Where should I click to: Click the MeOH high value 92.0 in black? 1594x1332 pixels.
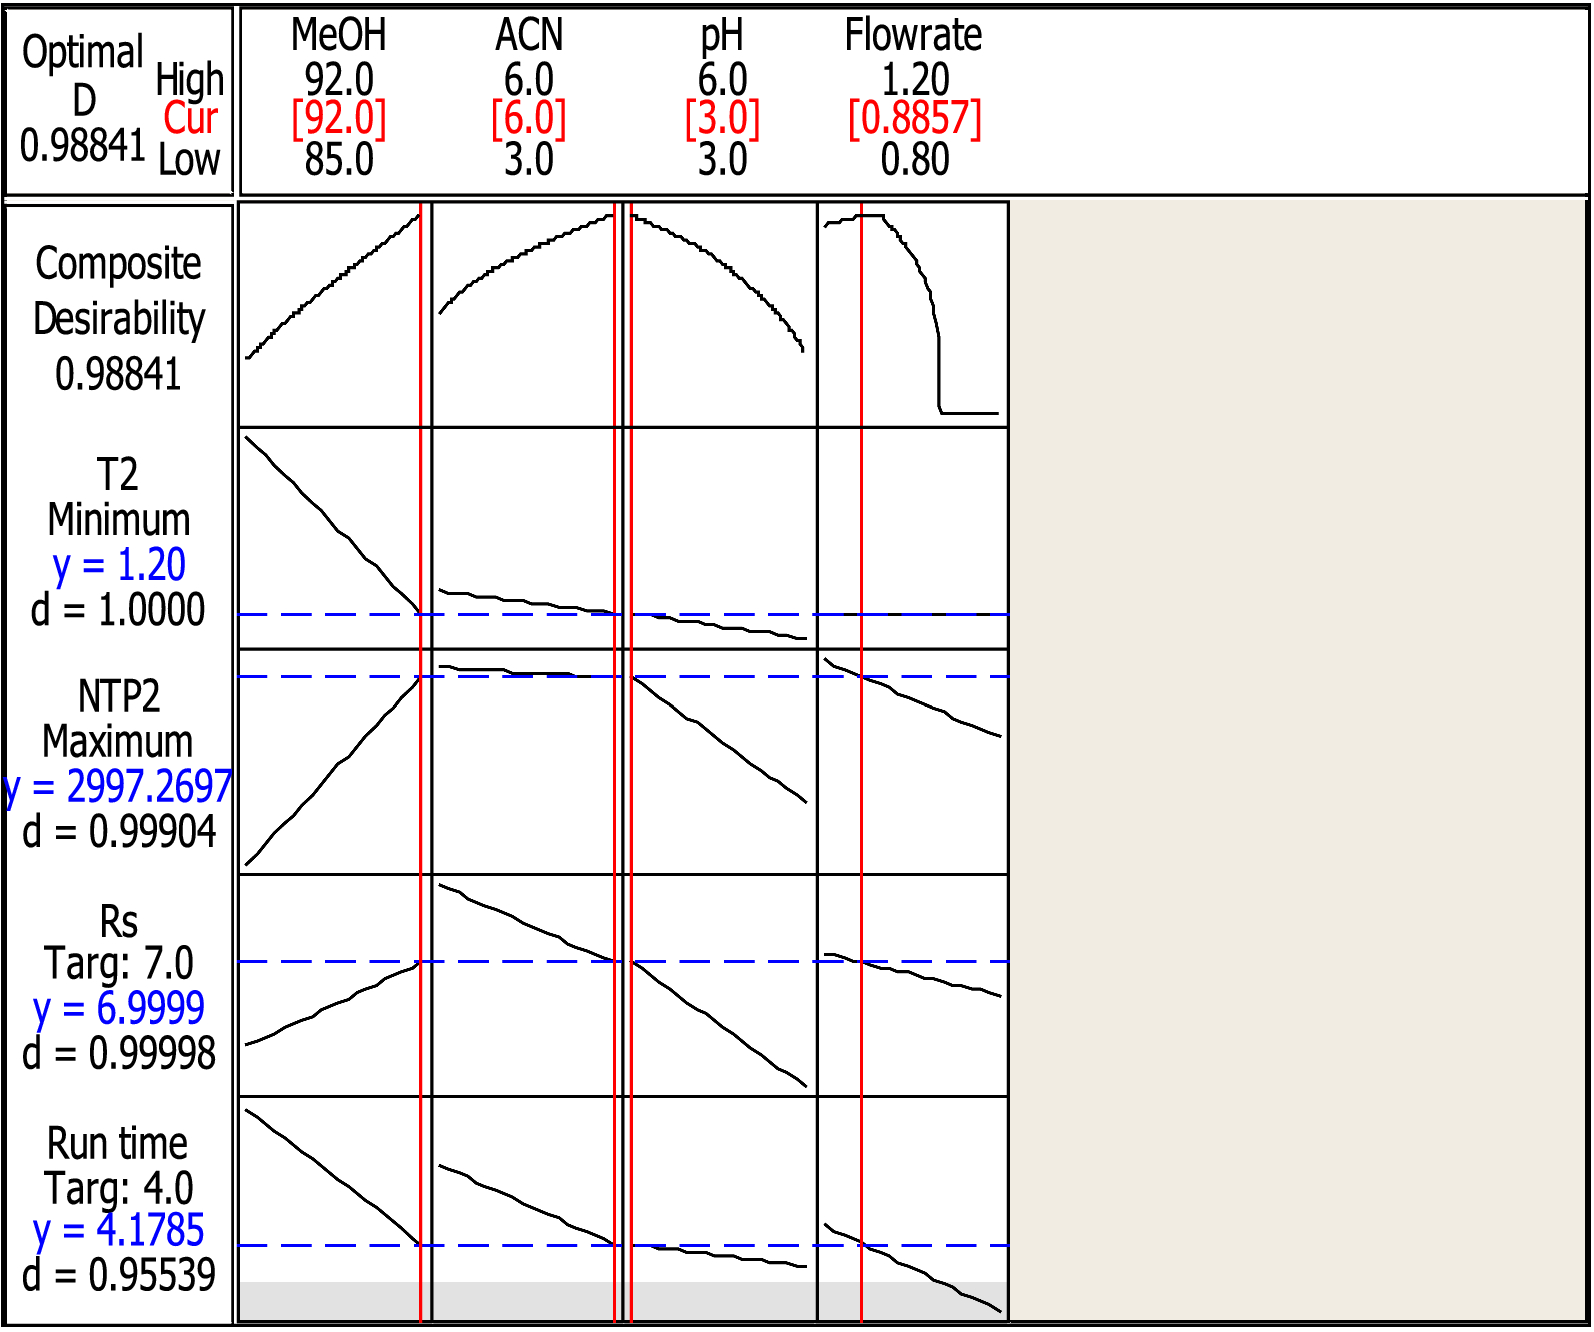click(339, 79)
